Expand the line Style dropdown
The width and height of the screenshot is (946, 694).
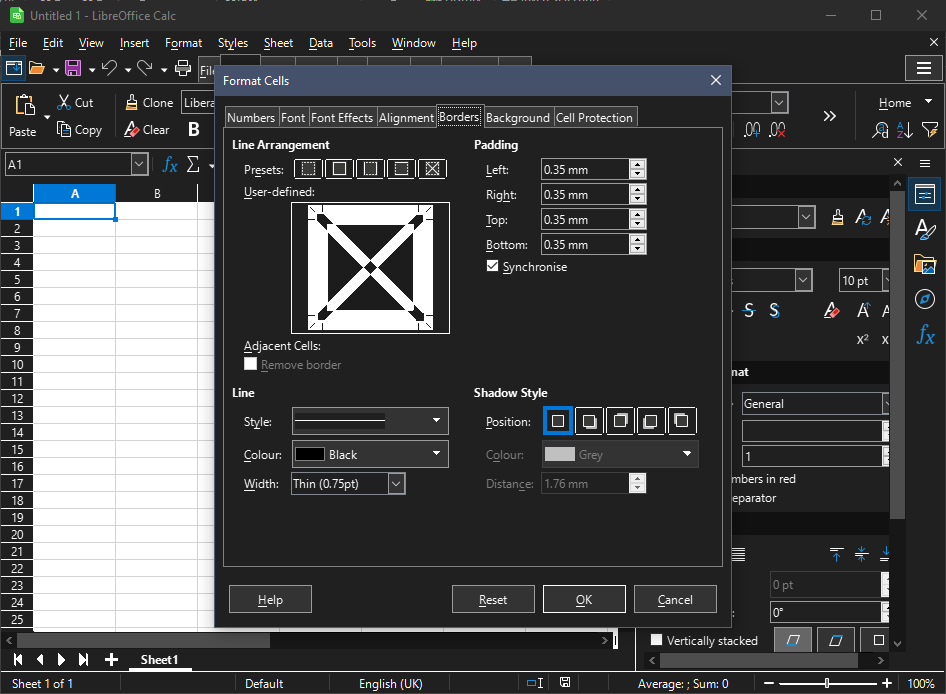pyautogui.click(x=370, y=421)
